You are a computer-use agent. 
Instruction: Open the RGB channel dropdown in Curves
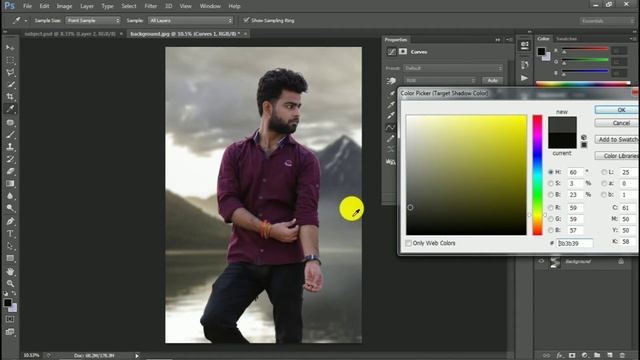coord(440,80)
